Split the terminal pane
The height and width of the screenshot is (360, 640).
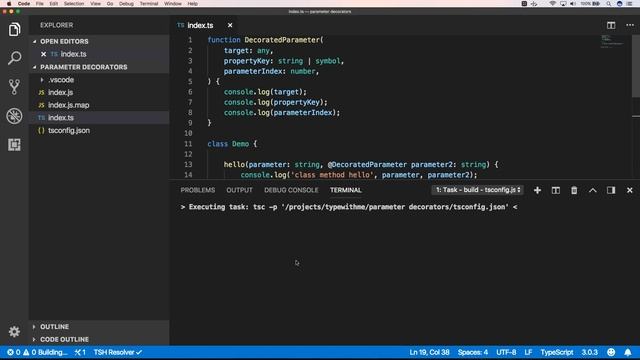coord(556,190)
